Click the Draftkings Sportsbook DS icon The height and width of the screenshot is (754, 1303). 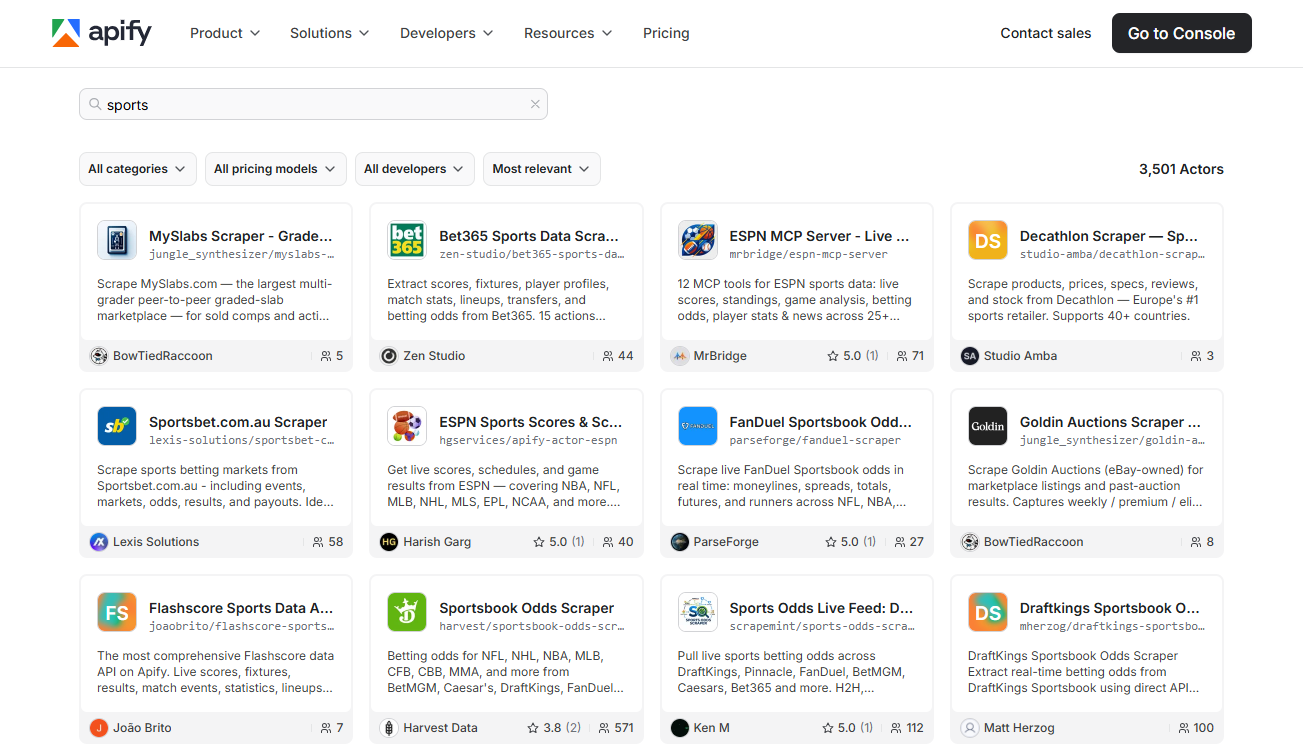tap(988, 612)
